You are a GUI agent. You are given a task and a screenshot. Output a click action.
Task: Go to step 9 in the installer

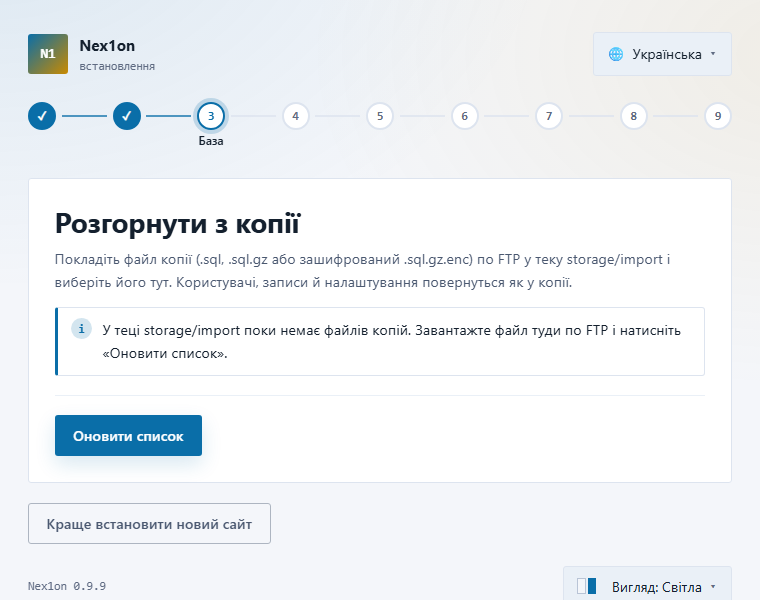[x=718, y=116]
